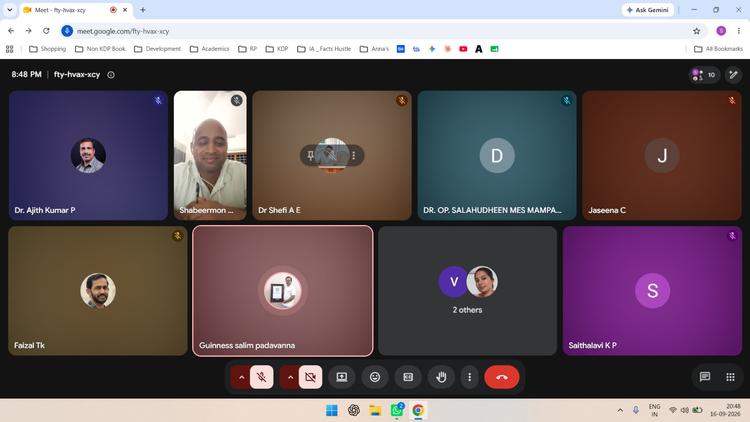Click the taskbar microphone indicator
Viewport: 750px width, 422px height.
click(636, 410)
